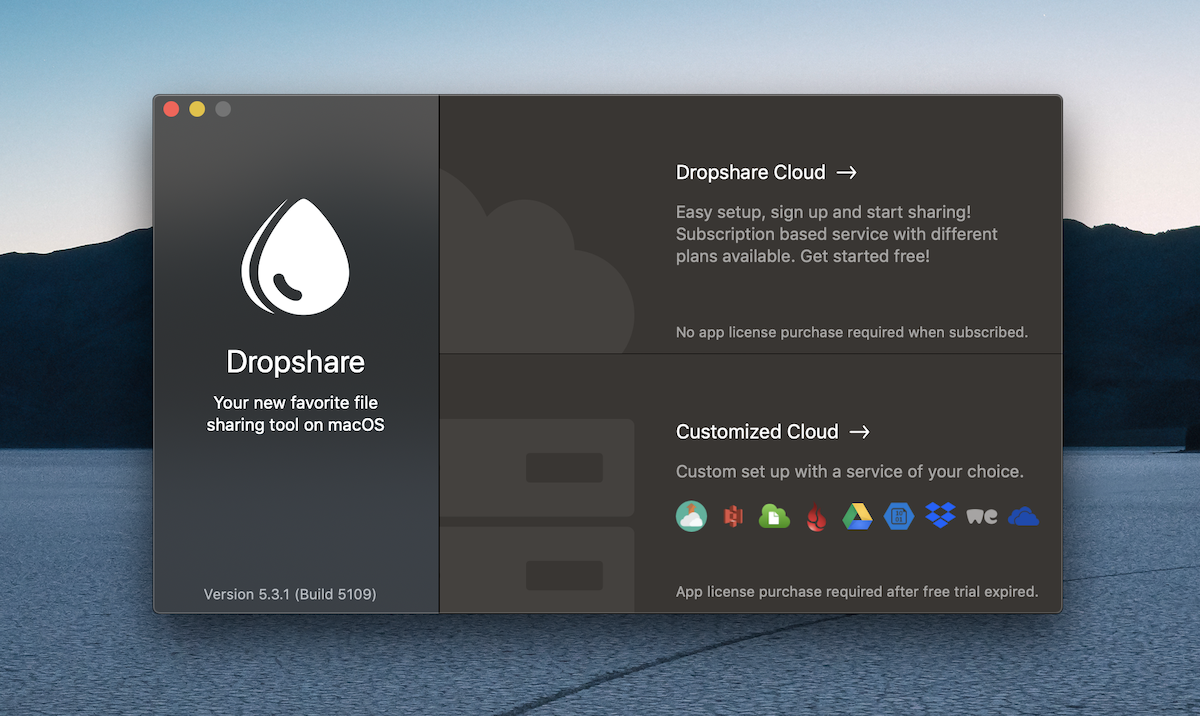Select the red Amazon S3 icon
1200x716 pixels.
point(733,516)
